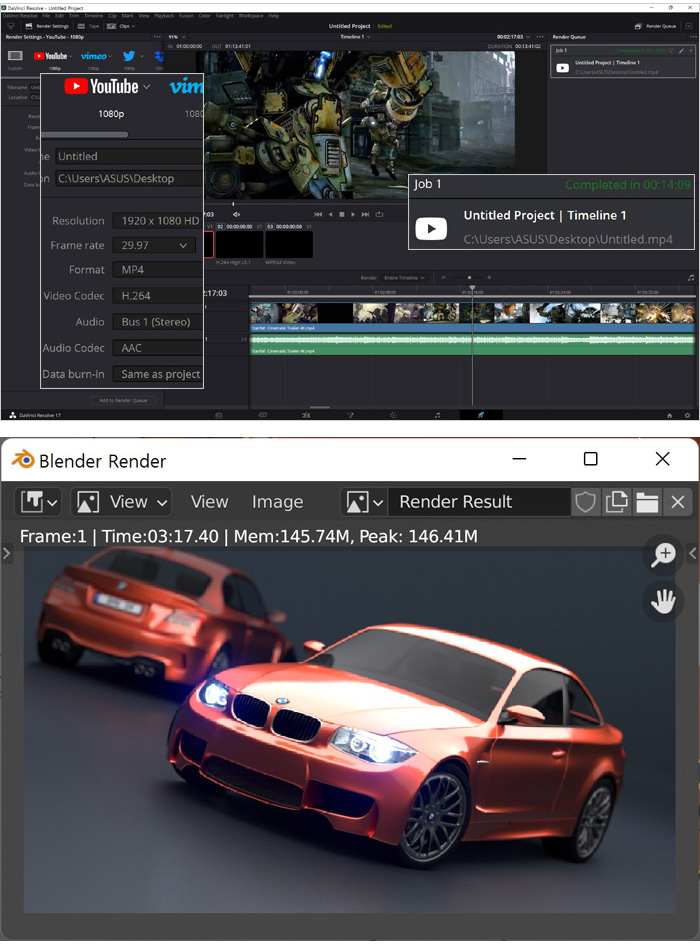700x946 pixels.
Task: Toggle the Tape button in the toolbar
Action: (88, 27)
